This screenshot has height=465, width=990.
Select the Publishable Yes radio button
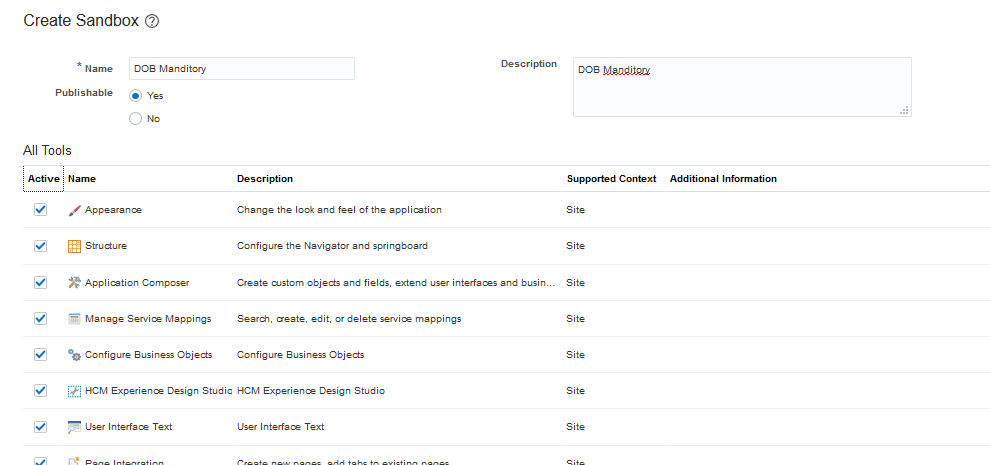[x=136, y=96]
